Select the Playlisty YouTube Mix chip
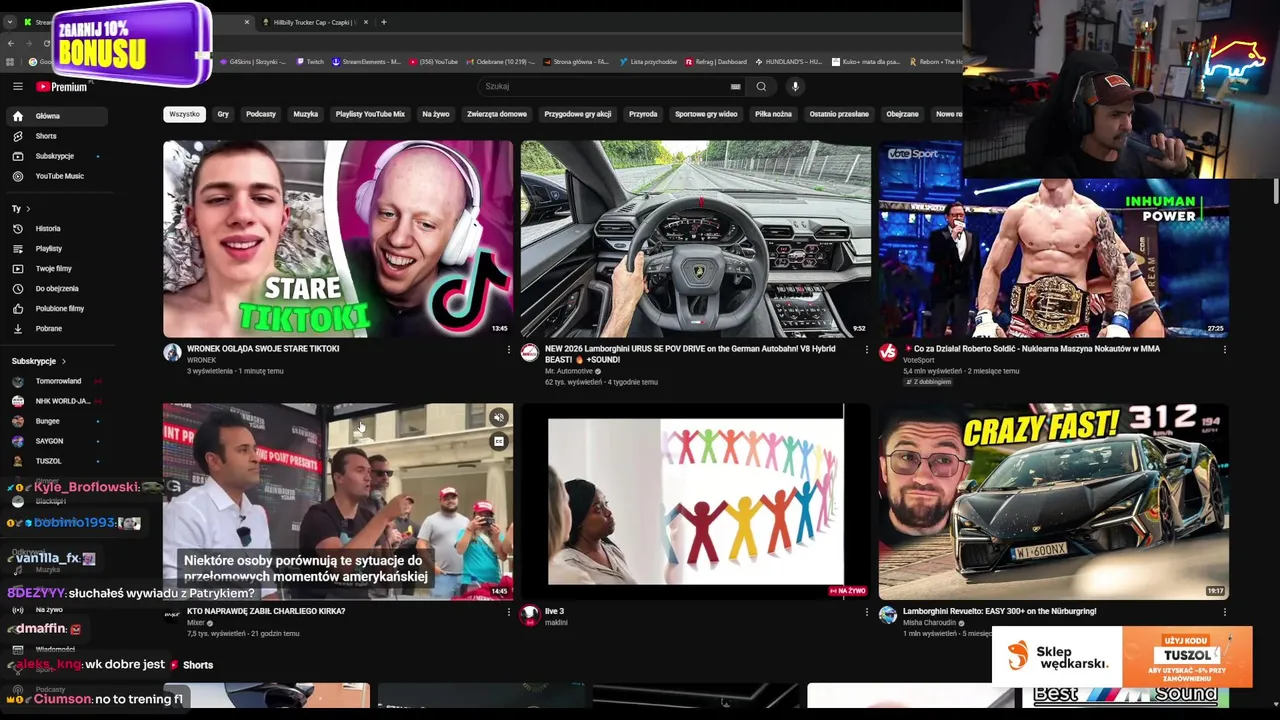This screenshot has height=720, width=1280. coord(370,114)
